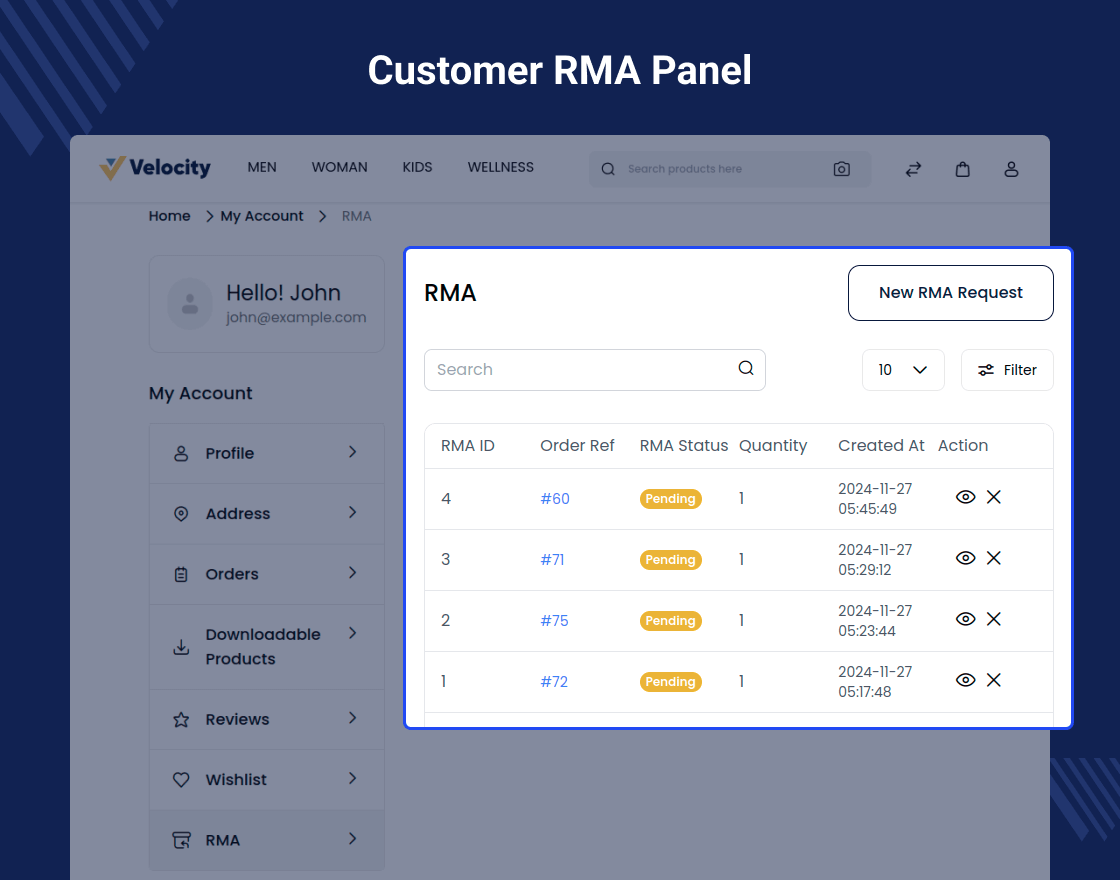1120x880 pixels.
Task: Click the RMA search input field
Action: 580,370
